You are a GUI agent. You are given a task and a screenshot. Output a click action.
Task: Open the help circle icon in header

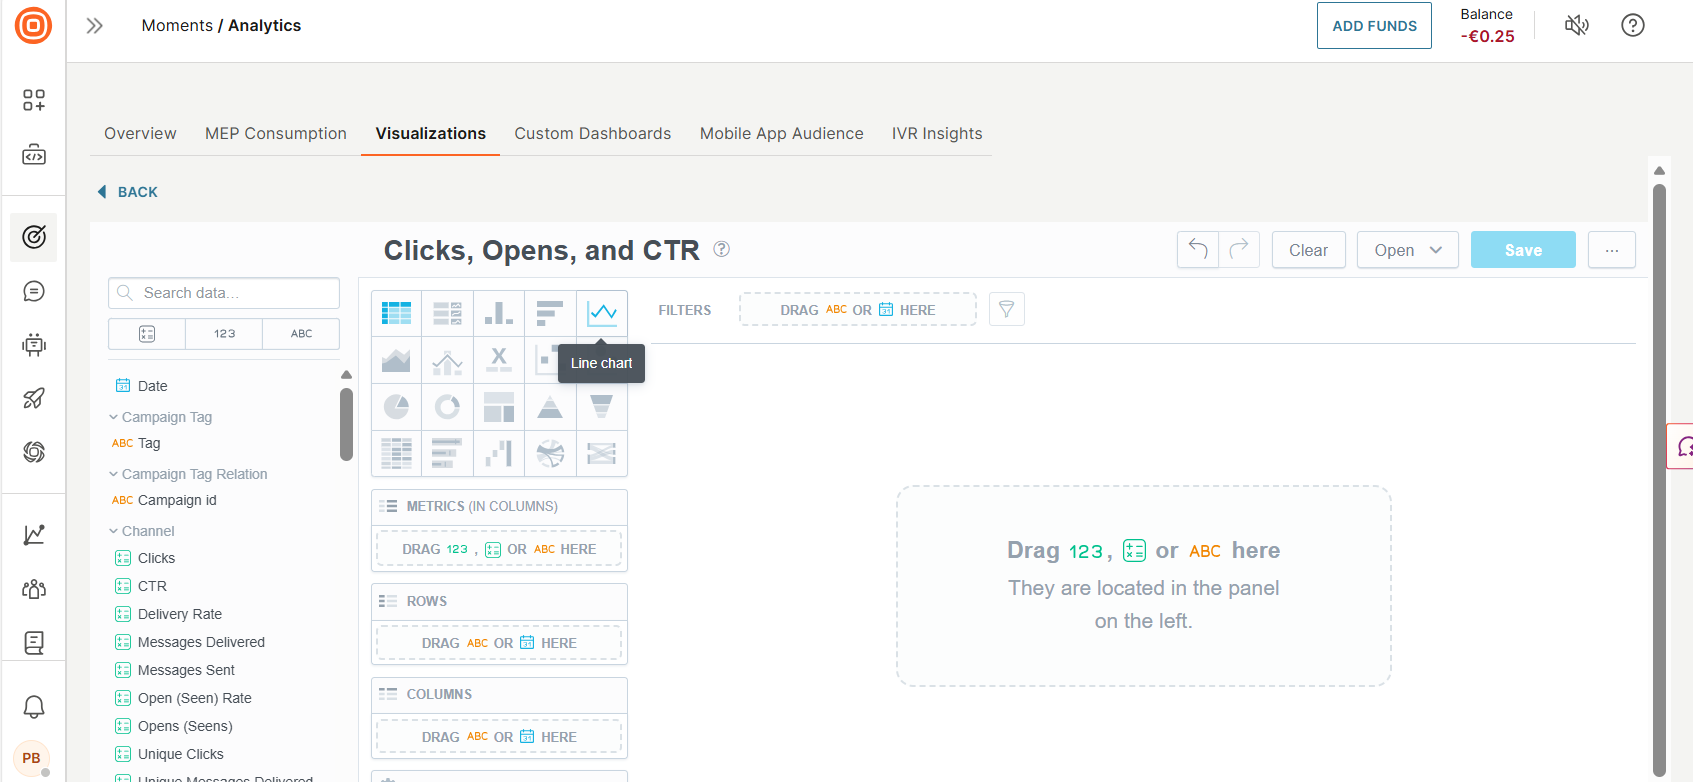tap(1633, 25)
